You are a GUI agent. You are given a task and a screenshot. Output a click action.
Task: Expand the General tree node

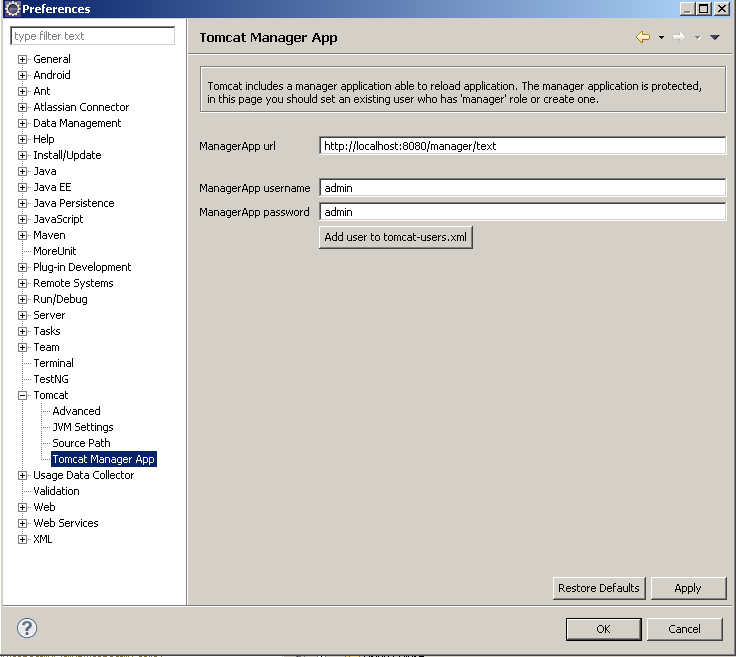(x=22, y=59)
